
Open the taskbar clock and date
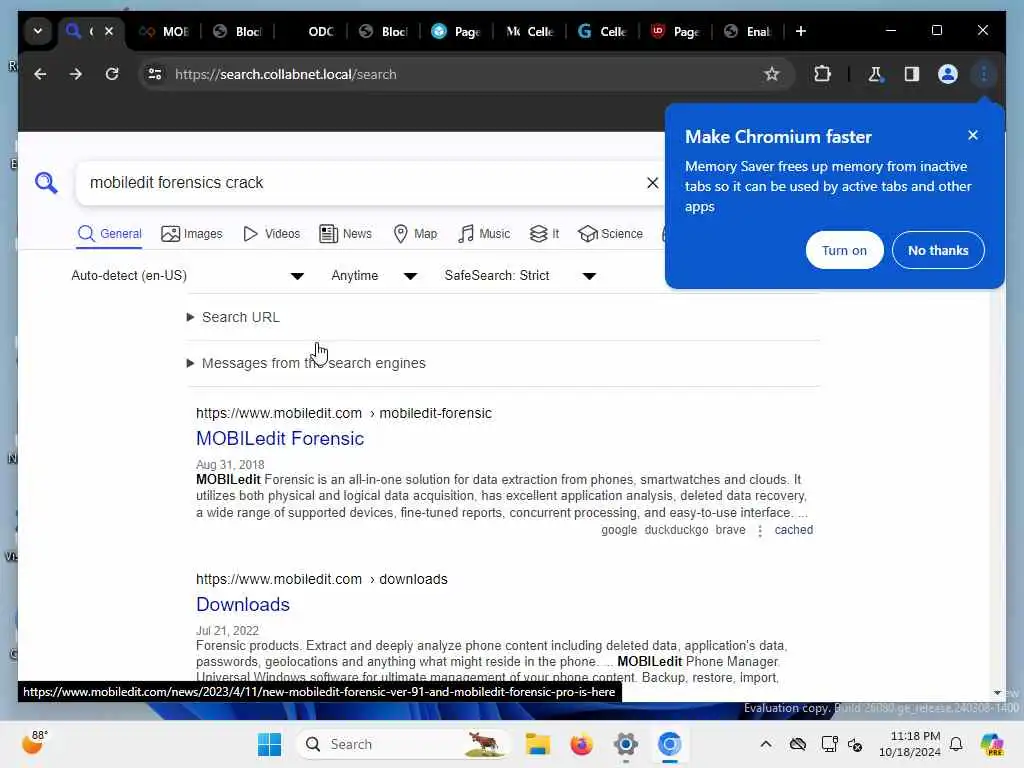[x=910, y=744]
